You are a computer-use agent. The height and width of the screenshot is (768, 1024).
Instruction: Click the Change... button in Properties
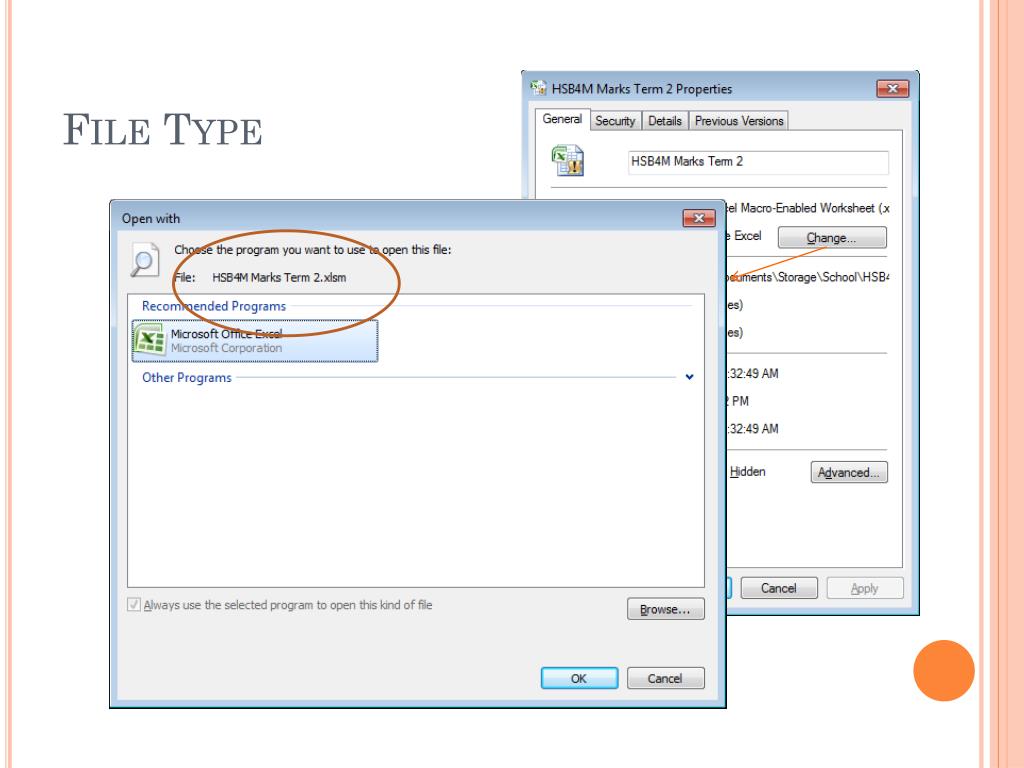832,238
